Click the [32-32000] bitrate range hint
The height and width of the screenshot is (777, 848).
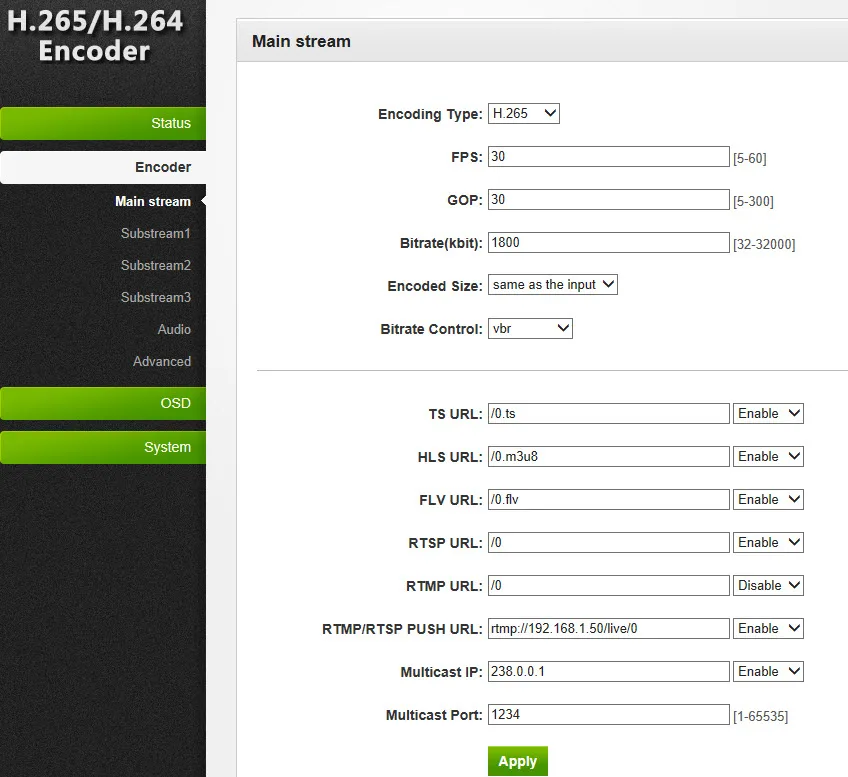764,244
